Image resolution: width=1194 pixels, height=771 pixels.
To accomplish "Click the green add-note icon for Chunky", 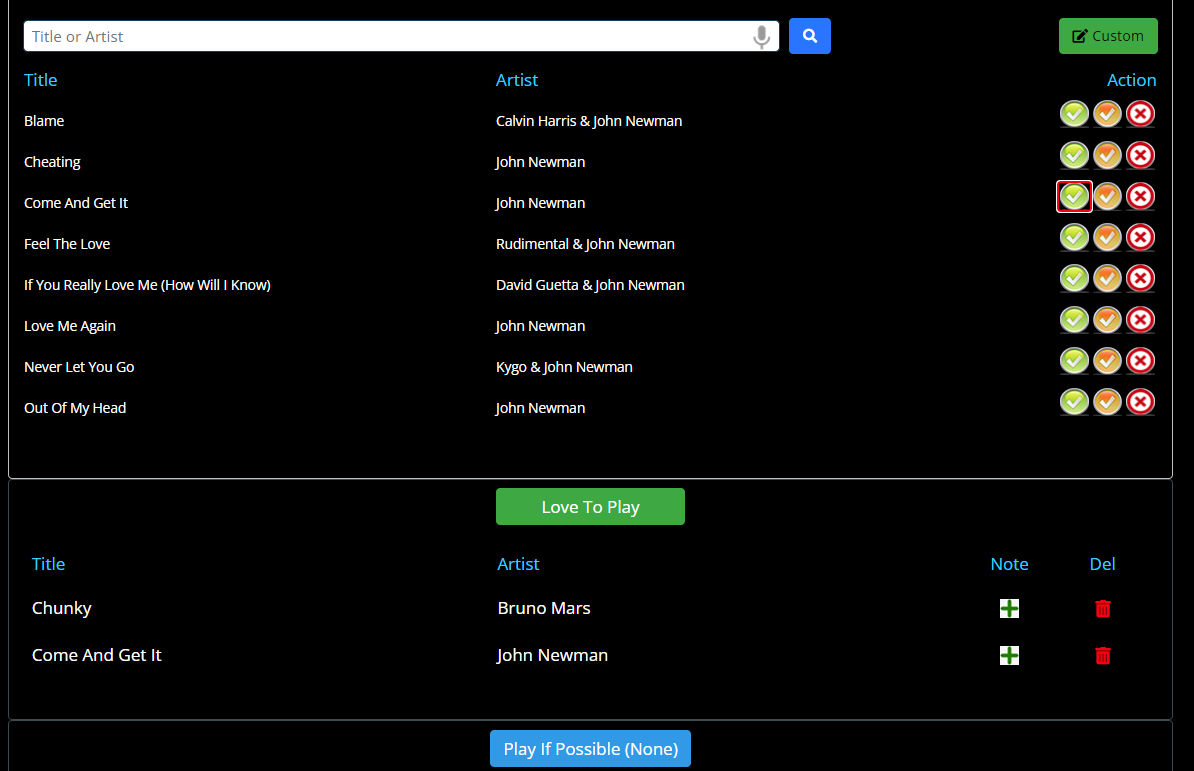I will (x=1009, y=608).
